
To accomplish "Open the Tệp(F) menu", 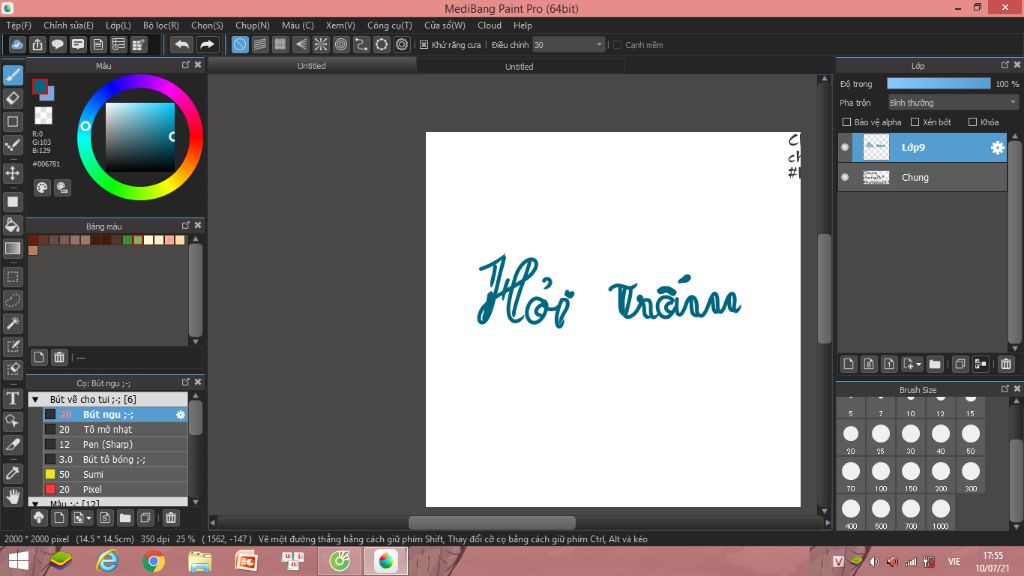I will point(19,25).
